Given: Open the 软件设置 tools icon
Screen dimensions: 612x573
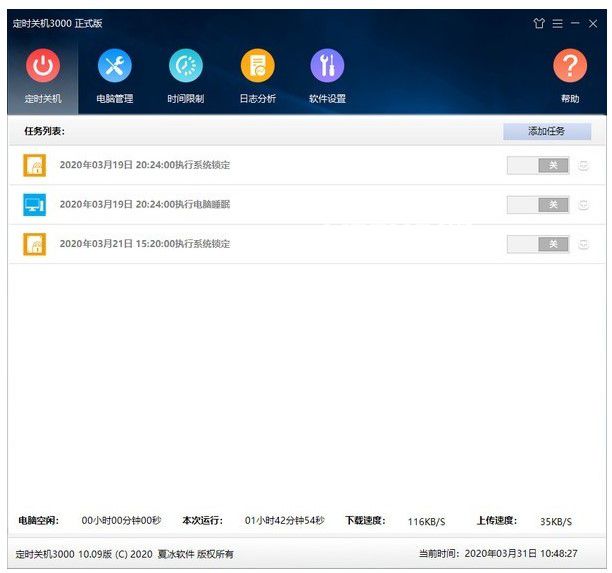Looking at the screenshot, I should [x=327, y=65].
